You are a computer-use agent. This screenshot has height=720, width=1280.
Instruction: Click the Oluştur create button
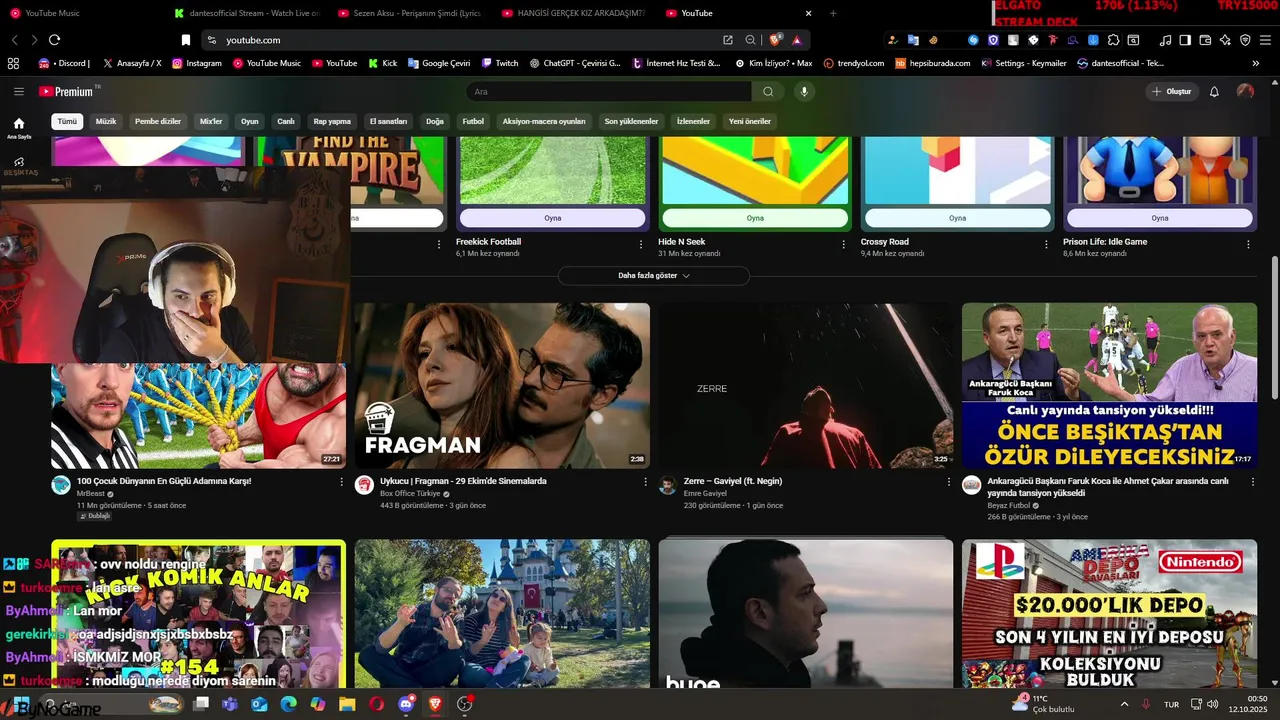pos(1171,91)
